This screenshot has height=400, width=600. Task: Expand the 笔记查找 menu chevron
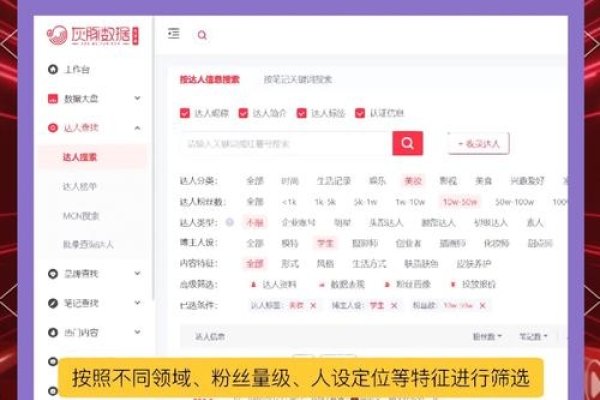point(137,303)
